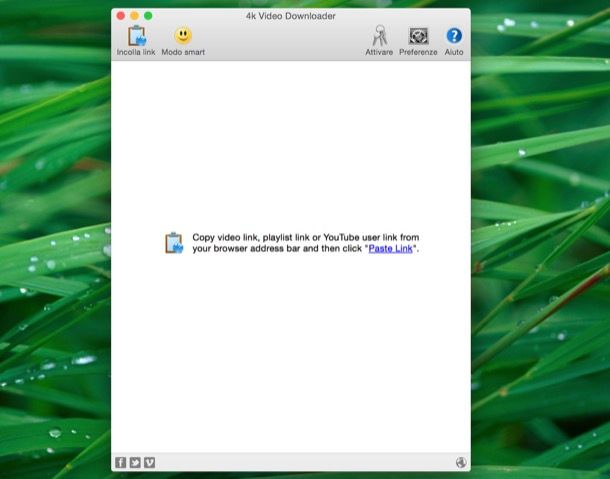610x479 pixels.
Task: Open the Aiuto help icon
Action: click(454, 36)
